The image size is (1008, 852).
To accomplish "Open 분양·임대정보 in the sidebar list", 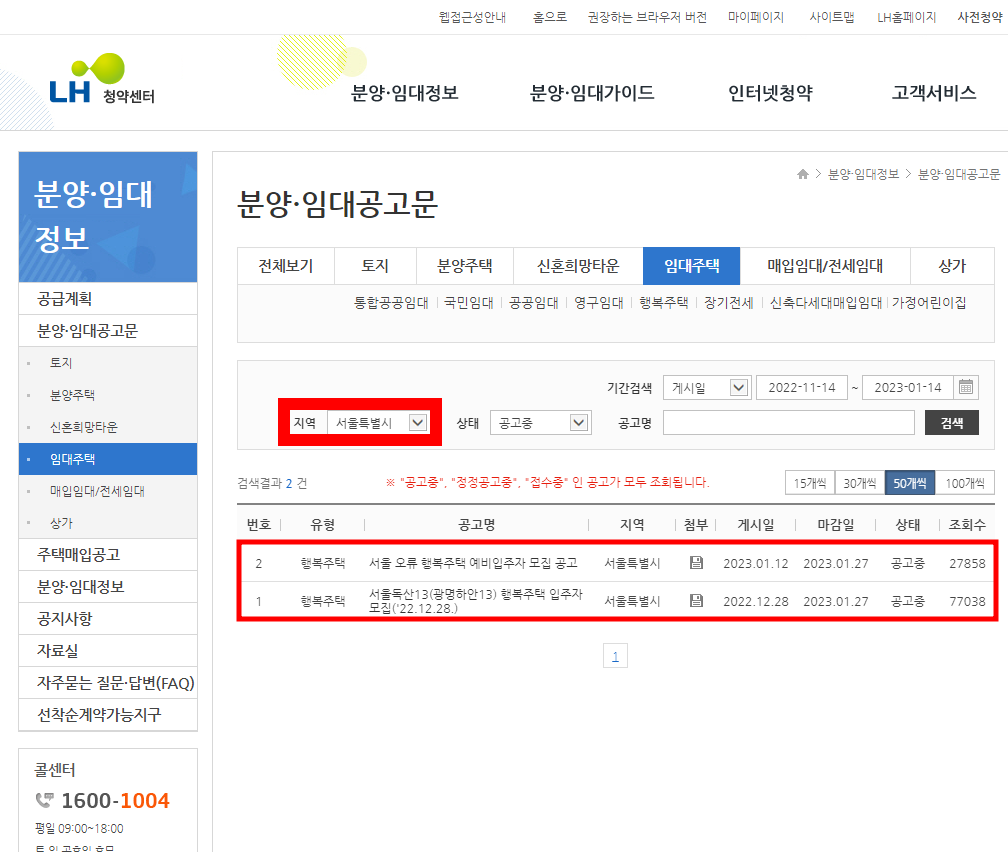I will point(108,586).
